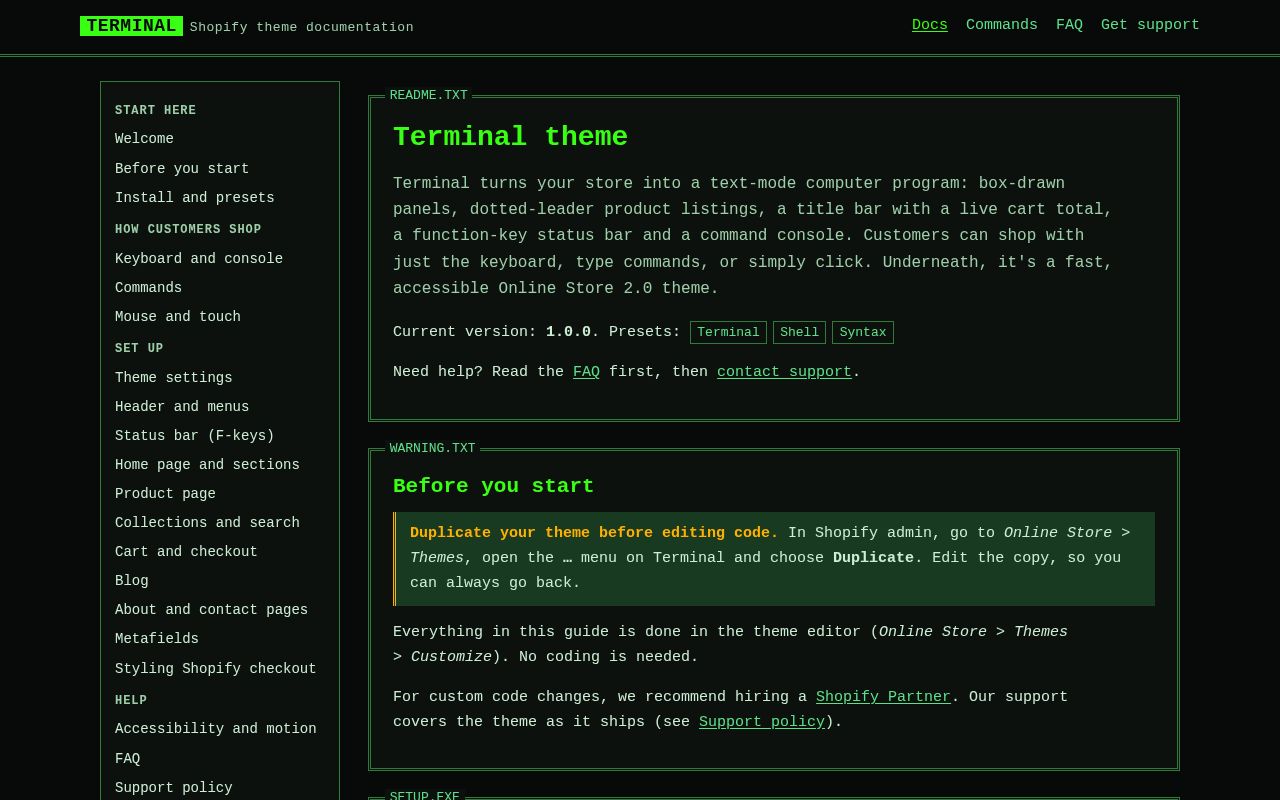This screenshot has width=1280, height=800.
Task: Select Status bar (F-keys) link
Action: (x=195, y=436)
